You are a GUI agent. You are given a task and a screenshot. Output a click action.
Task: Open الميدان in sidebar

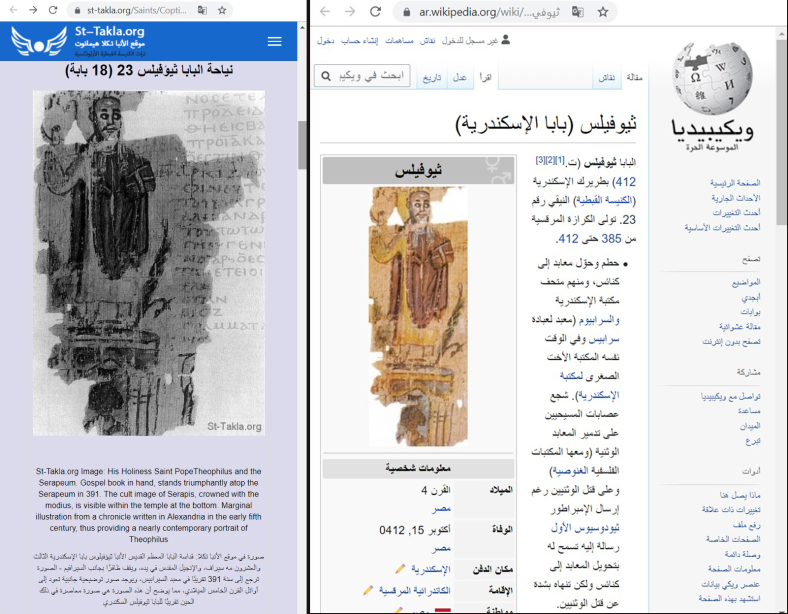tap(750, 426)
